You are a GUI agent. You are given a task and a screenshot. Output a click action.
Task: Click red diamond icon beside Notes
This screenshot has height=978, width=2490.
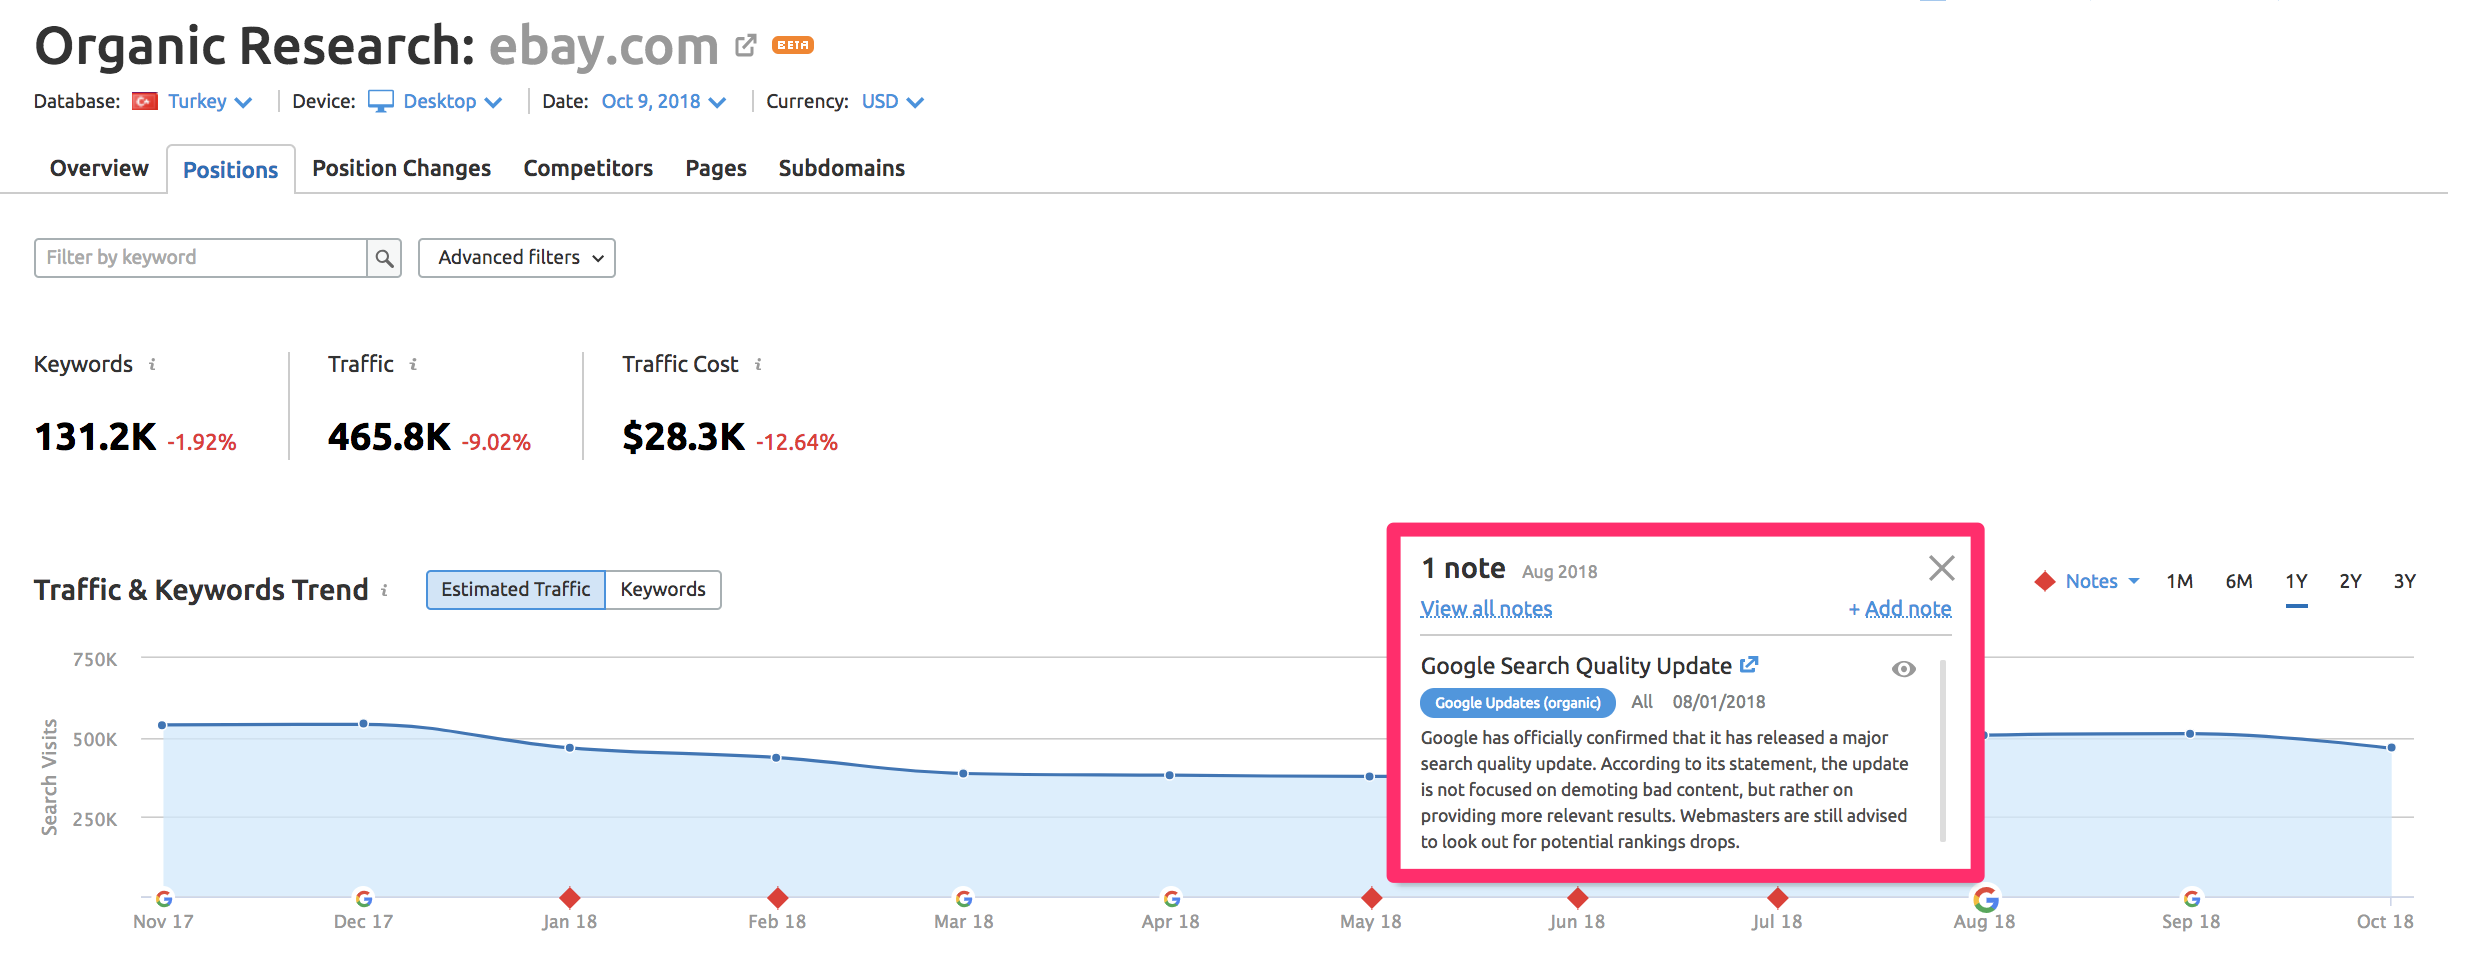2045,581
